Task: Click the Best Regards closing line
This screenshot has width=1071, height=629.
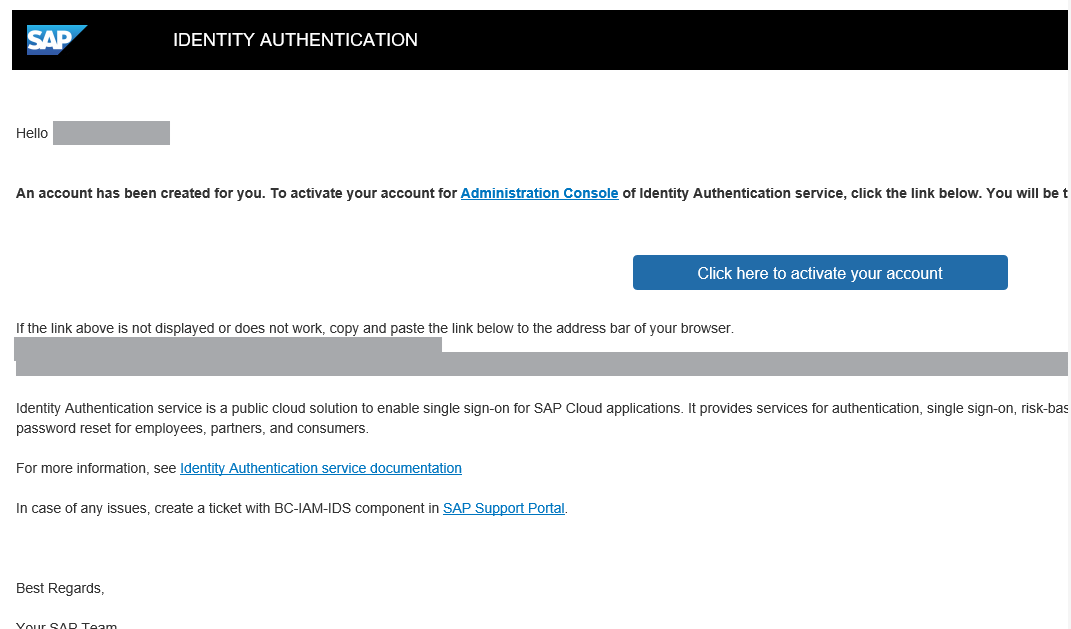Action: point(60,588)
